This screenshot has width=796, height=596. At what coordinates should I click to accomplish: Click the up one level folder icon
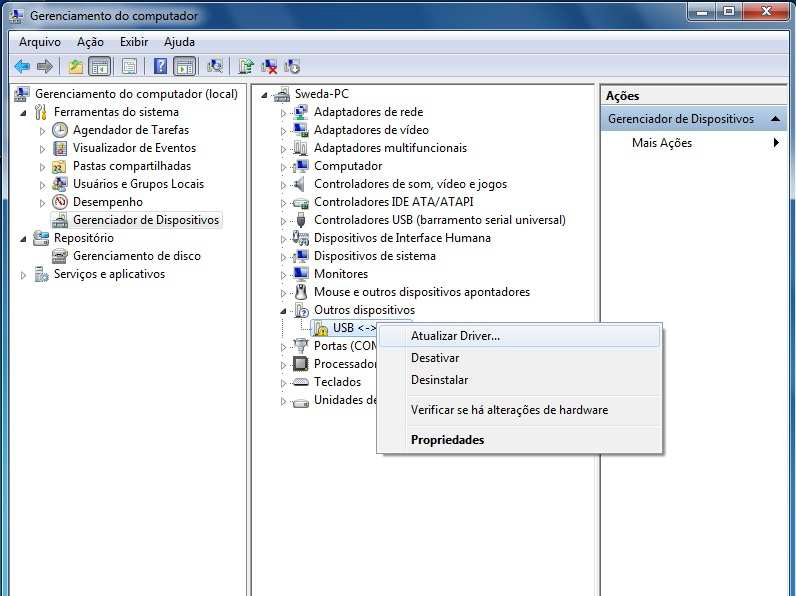(76, 66)
